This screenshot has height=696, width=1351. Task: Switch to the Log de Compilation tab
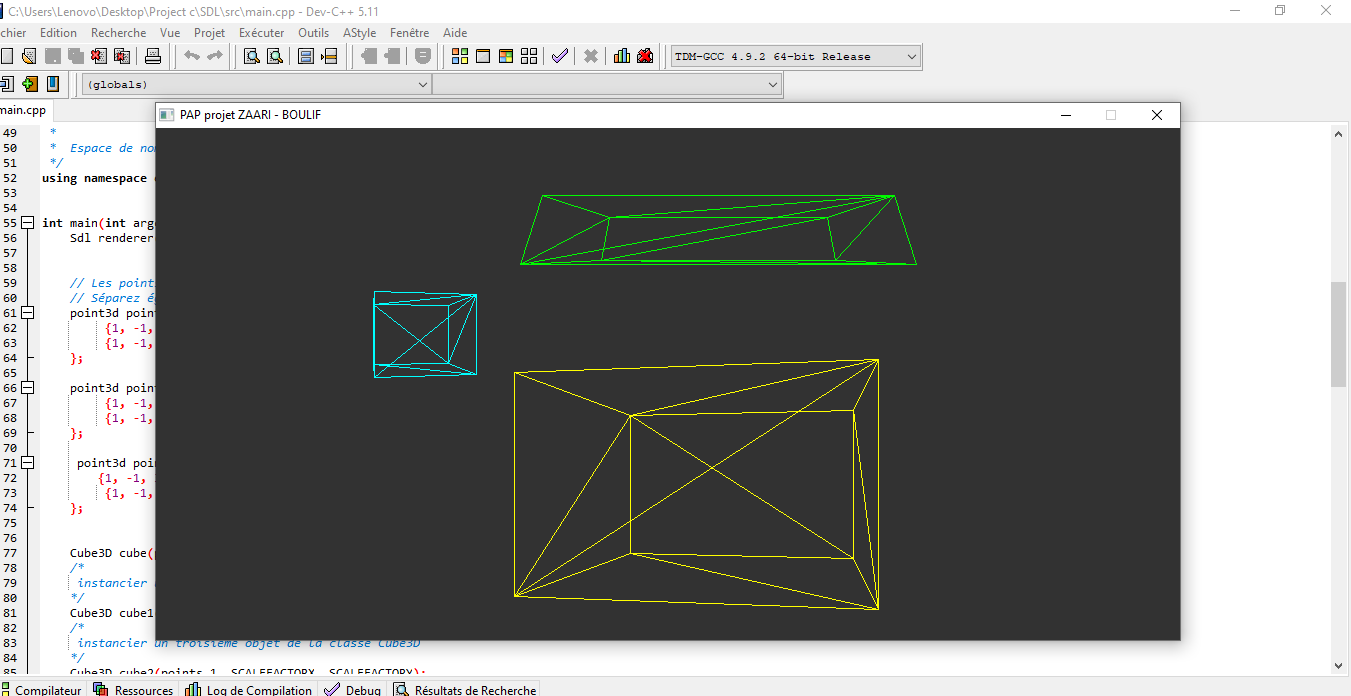click(x=249, y=690)
